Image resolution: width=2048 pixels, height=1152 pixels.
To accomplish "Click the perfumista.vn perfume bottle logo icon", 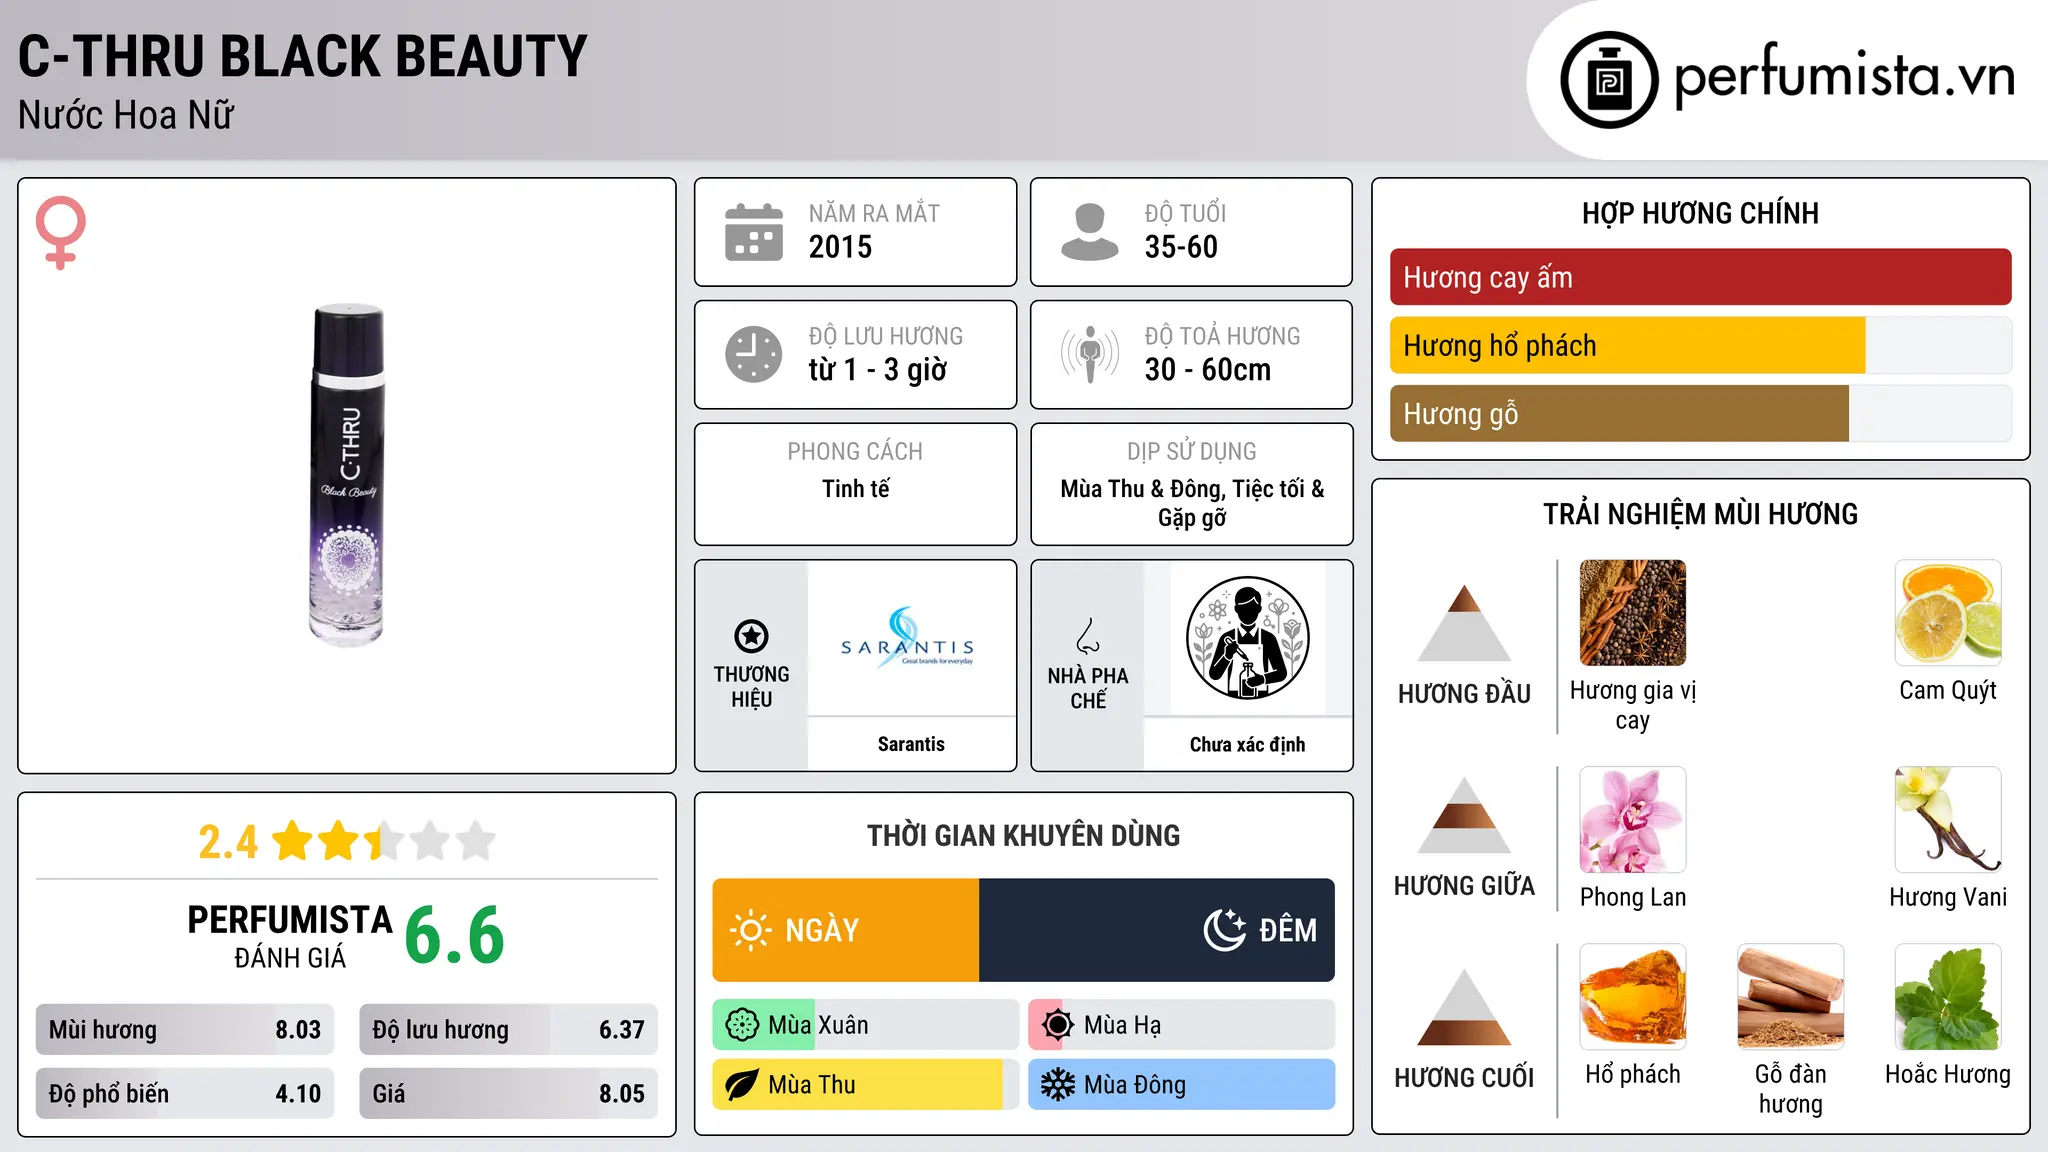I will [x=1609, y=80].
